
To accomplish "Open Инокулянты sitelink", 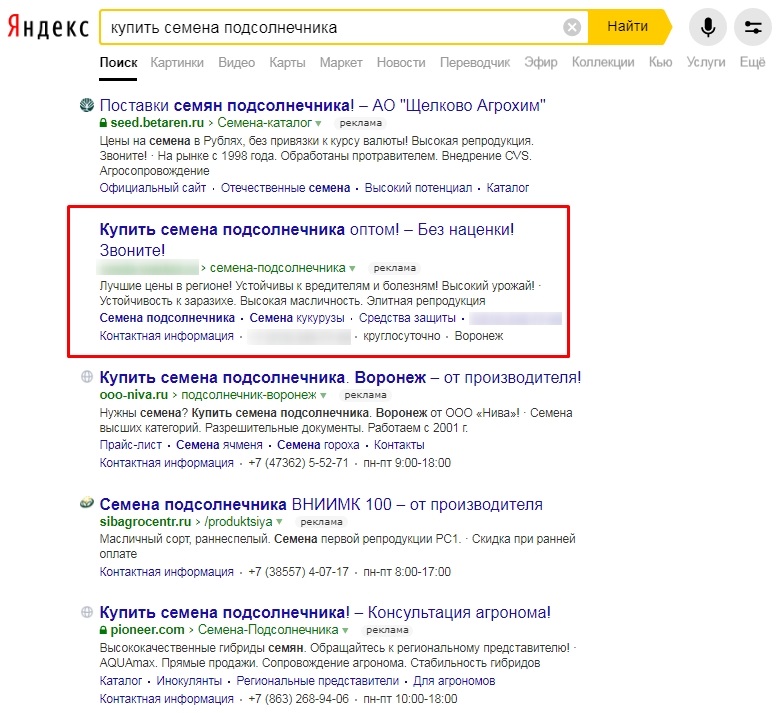I will tap(189, 680).
